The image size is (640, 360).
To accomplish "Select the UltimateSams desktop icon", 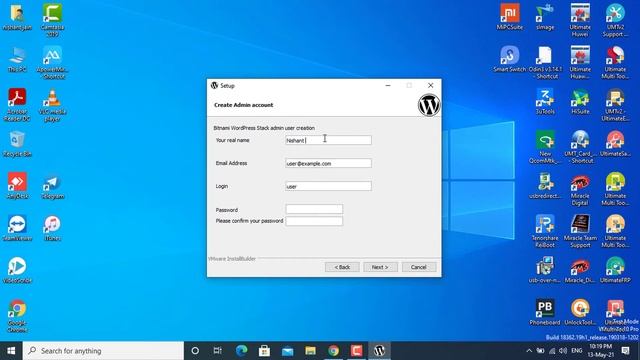I will (x=615, y=144).
